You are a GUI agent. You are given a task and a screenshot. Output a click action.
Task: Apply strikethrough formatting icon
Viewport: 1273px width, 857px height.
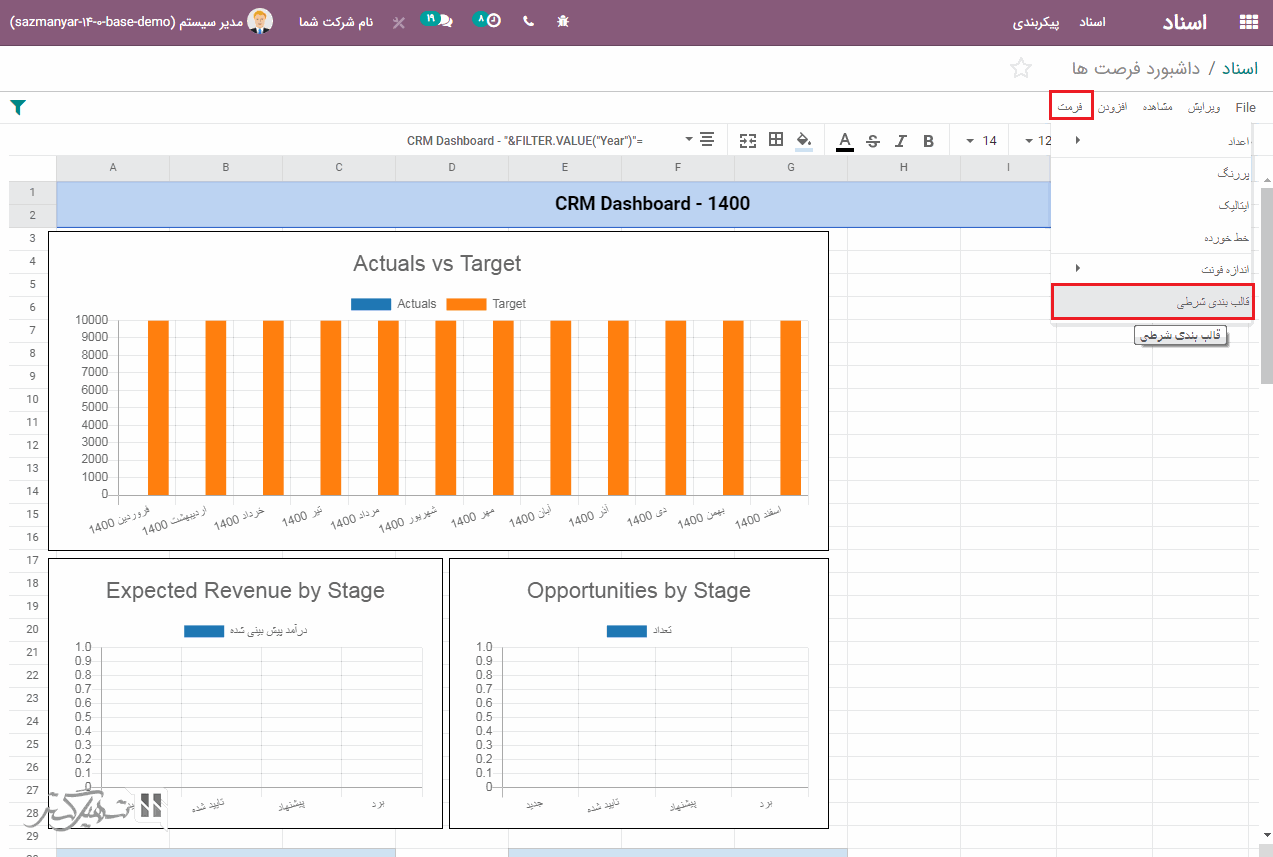873,141
